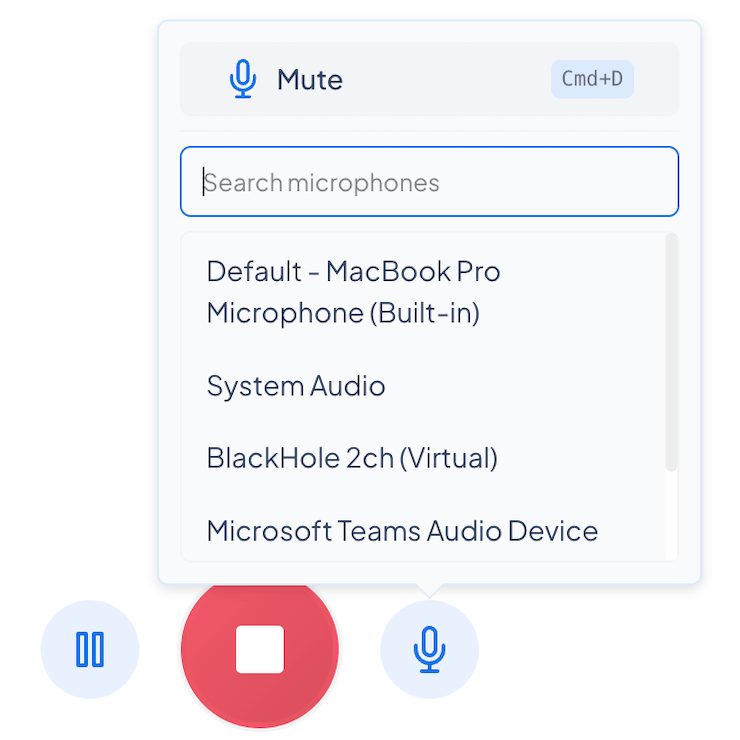
Task: Pause the recording with the pause icon
Action: tap(90, 649)
